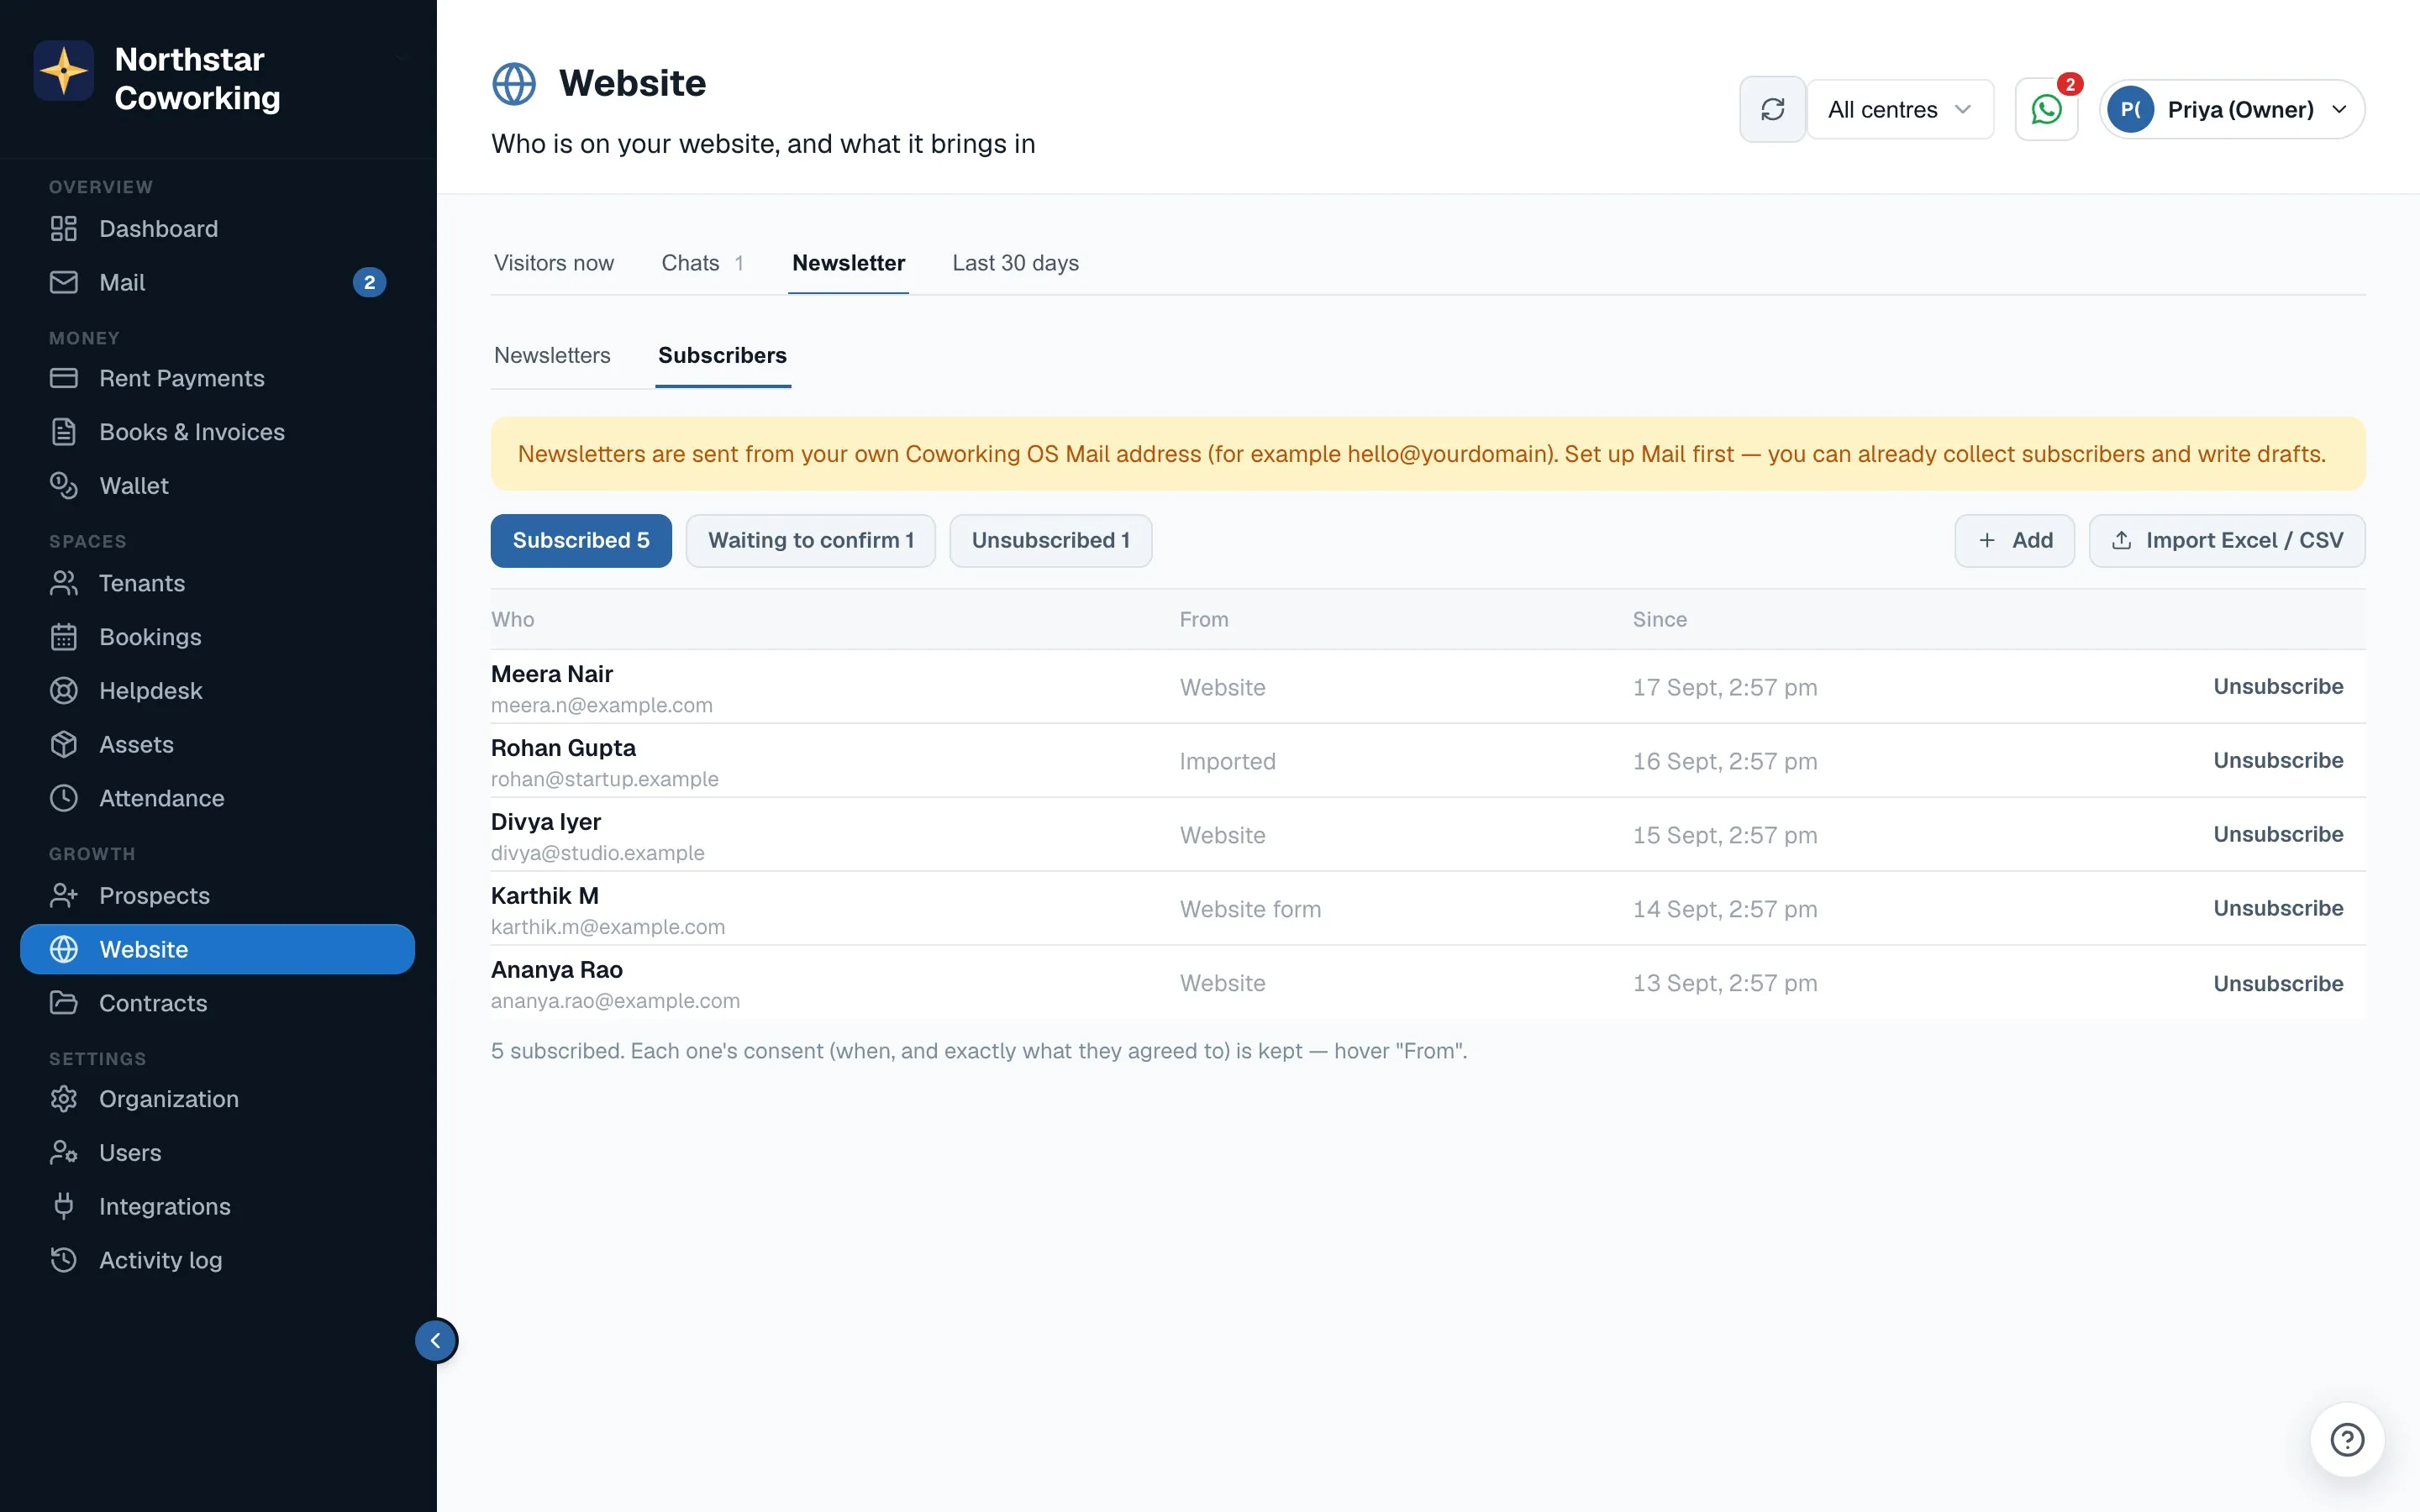
Task: Unsubscribe Rohan Gupta
Action: pyautogui.click(x=2278, y=761)
